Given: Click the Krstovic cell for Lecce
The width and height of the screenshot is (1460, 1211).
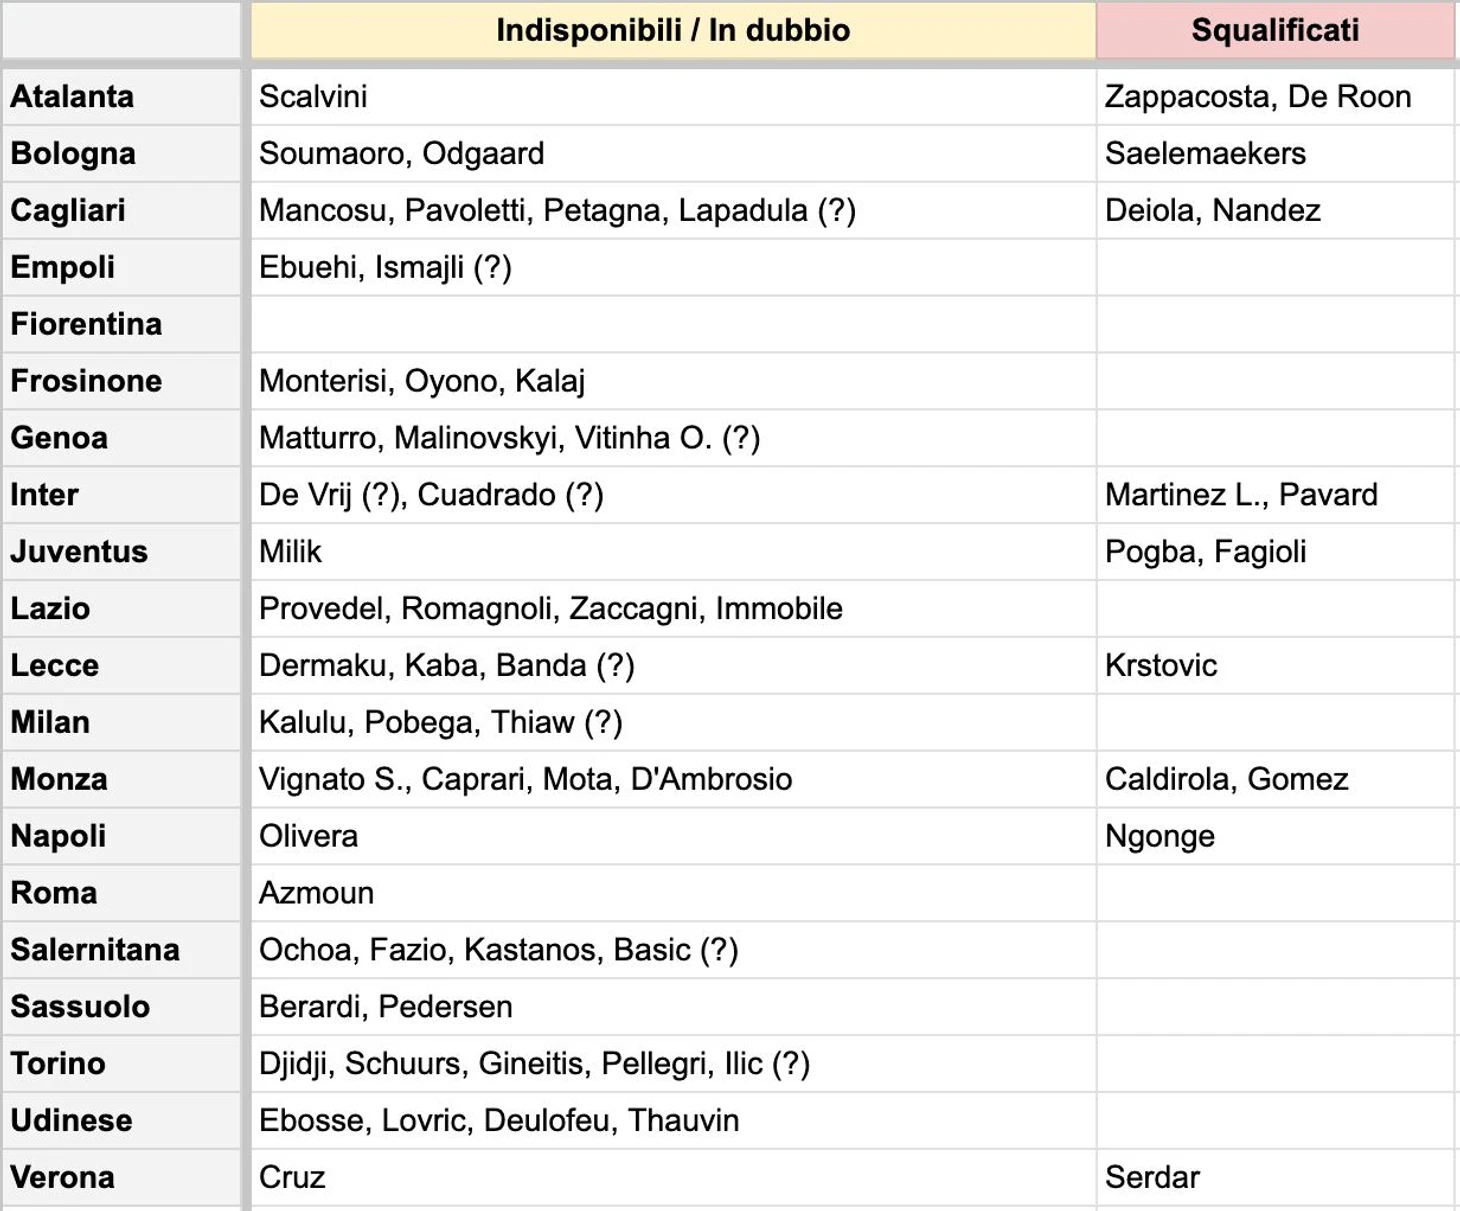Looking at the screenshot, I should [1275, 666].
